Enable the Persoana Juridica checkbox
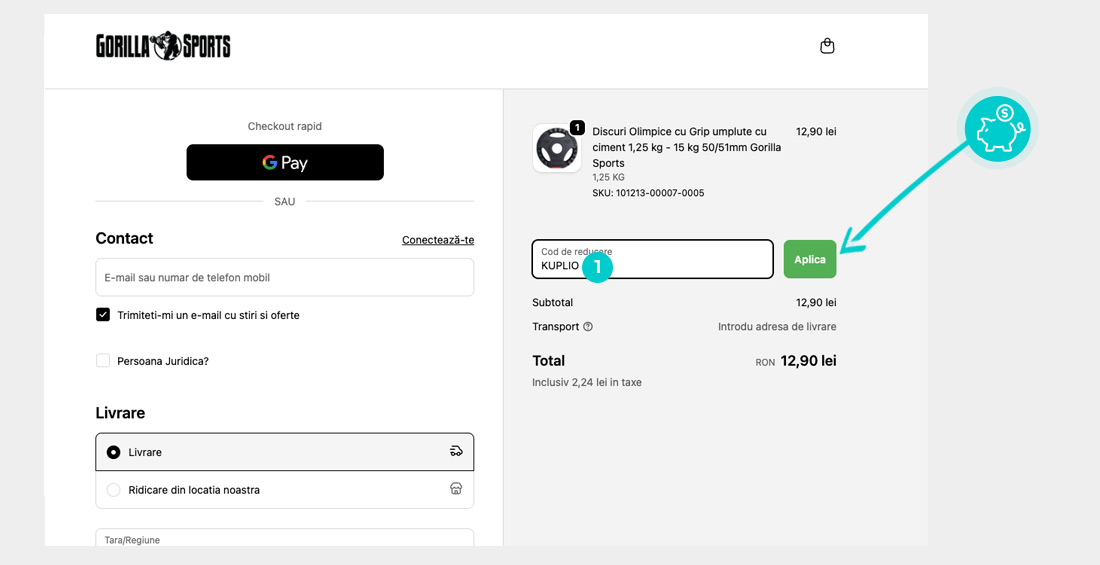The width and height of the screenshot is (1100, 565). click(x=103, y=361)
